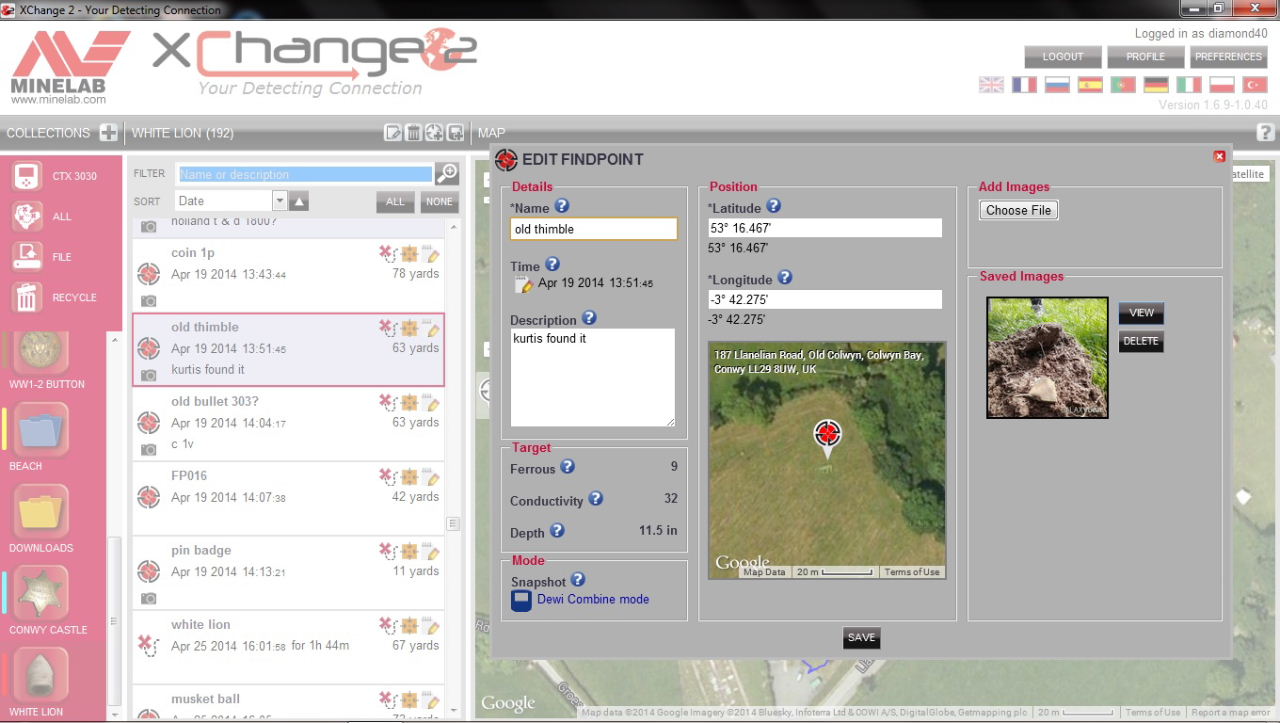
Task: Open the CONWY CASTLE collection
Action: coord(41,593)
